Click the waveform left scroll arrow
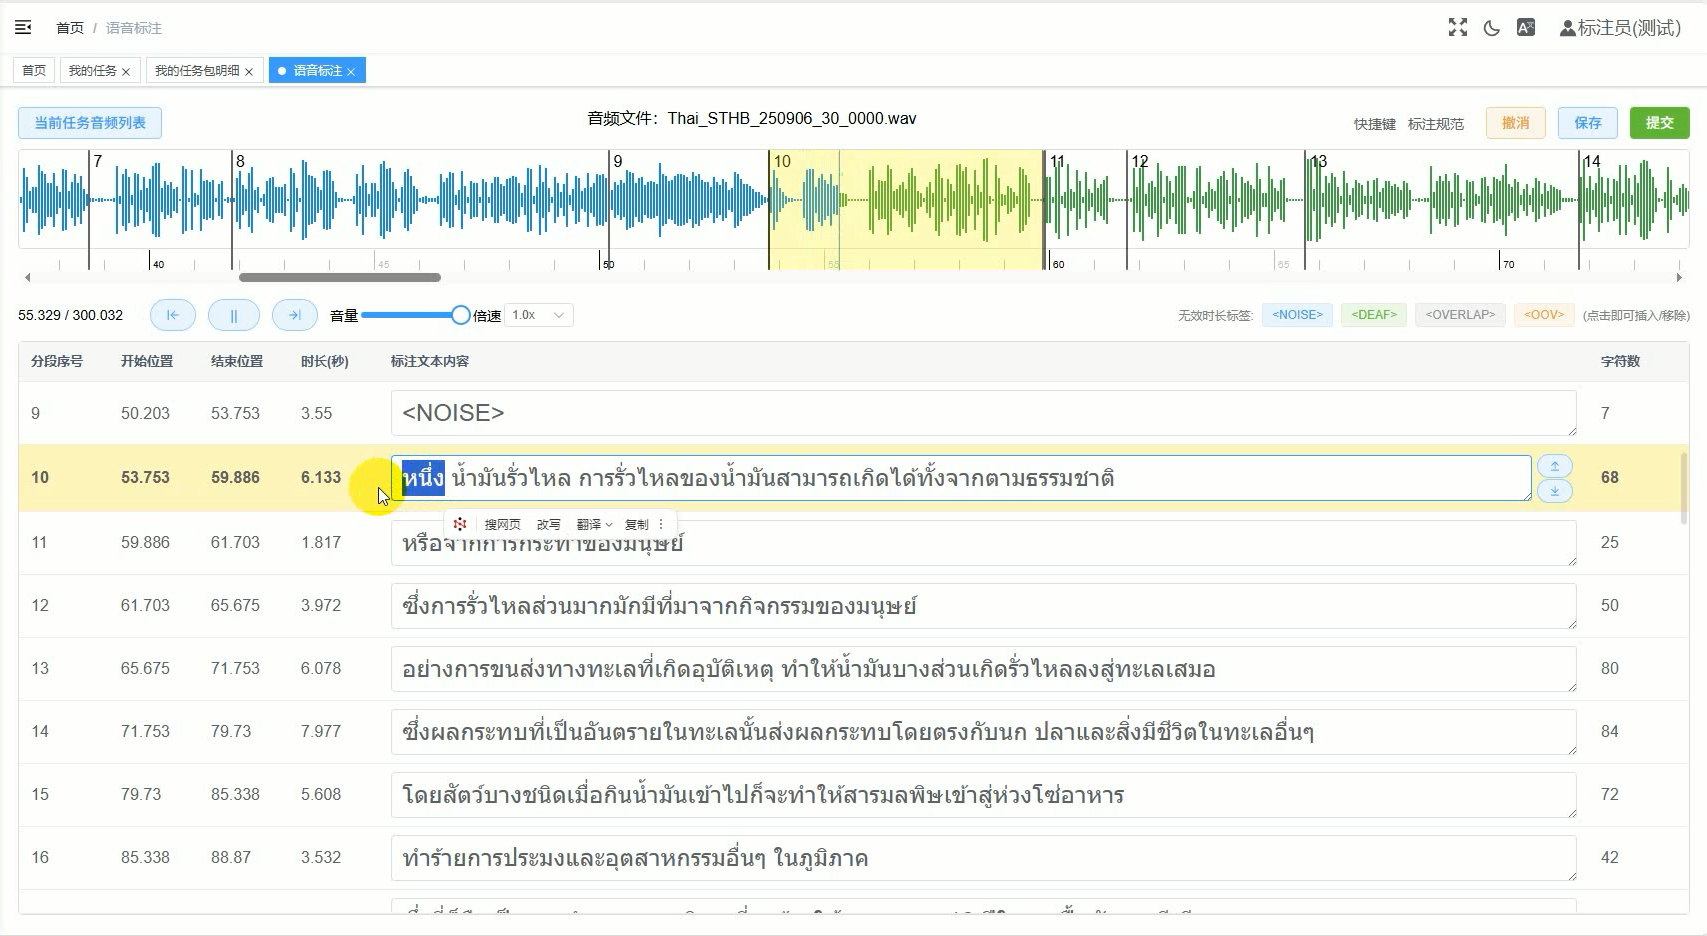1707x936 pixels. tap(27, 278)
